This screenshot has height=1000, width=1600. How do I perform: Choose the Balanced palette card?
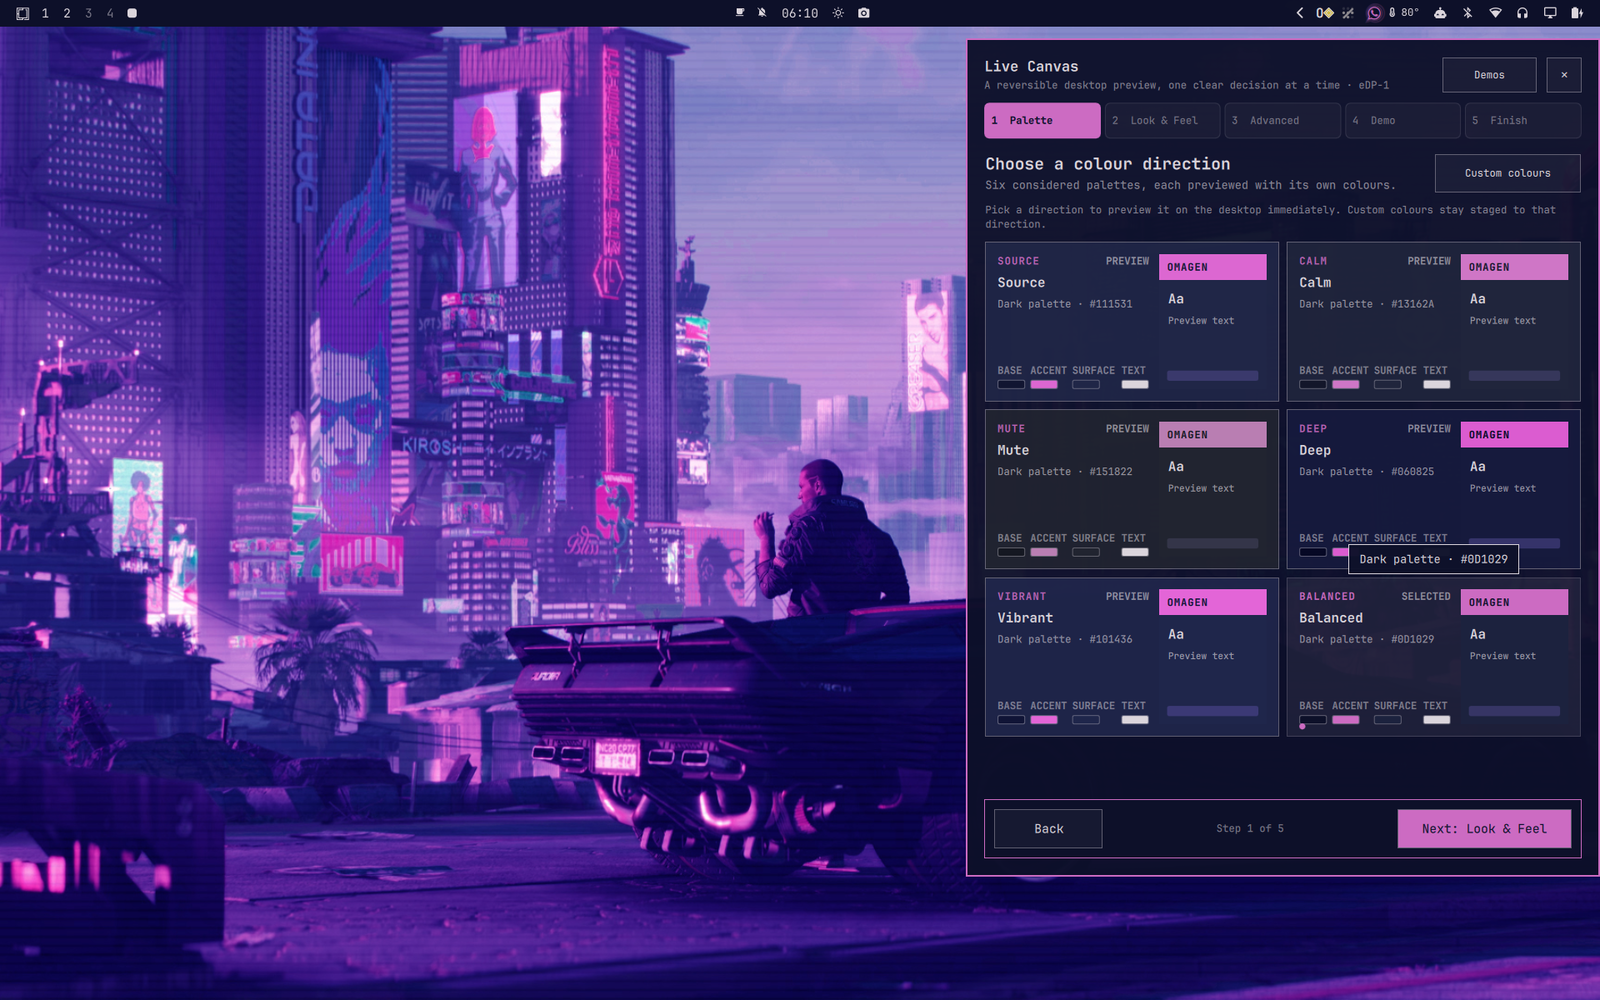tap(1433, 657)
